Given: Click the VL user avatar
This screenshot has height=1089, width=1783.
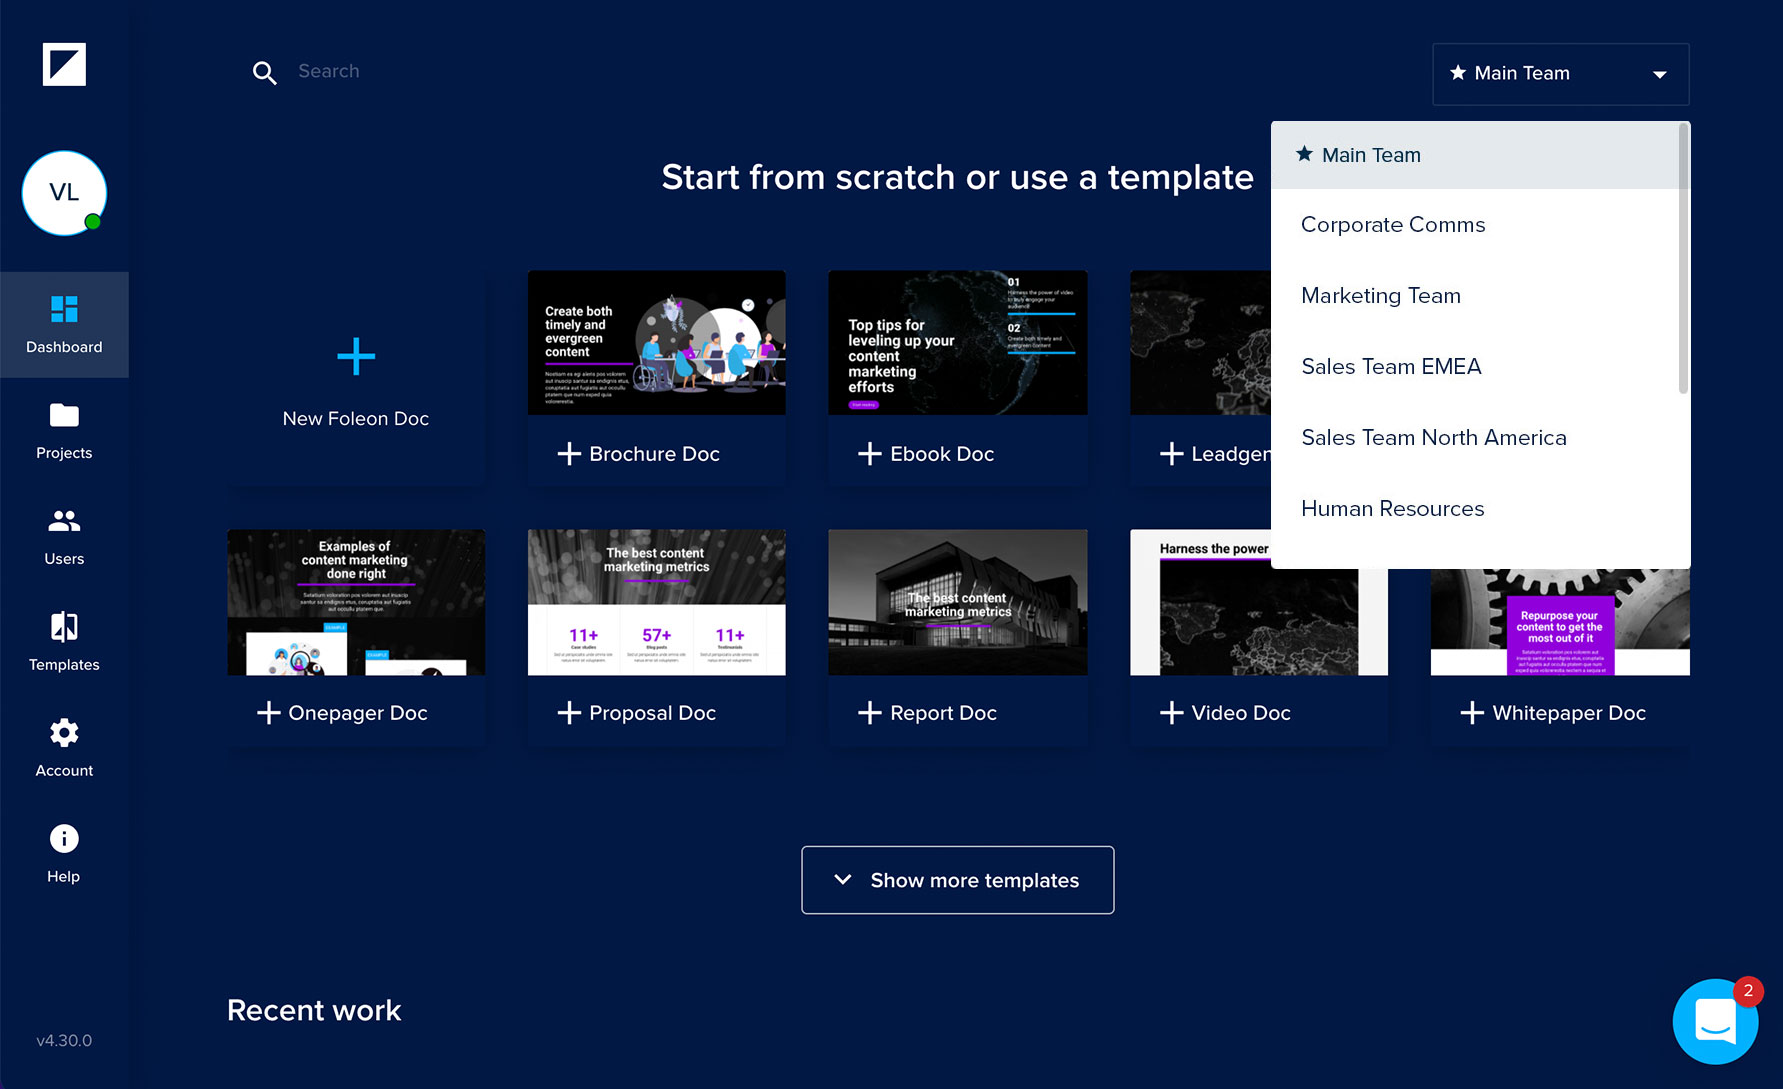Looking at the screenshot, I should pos(64,193).
